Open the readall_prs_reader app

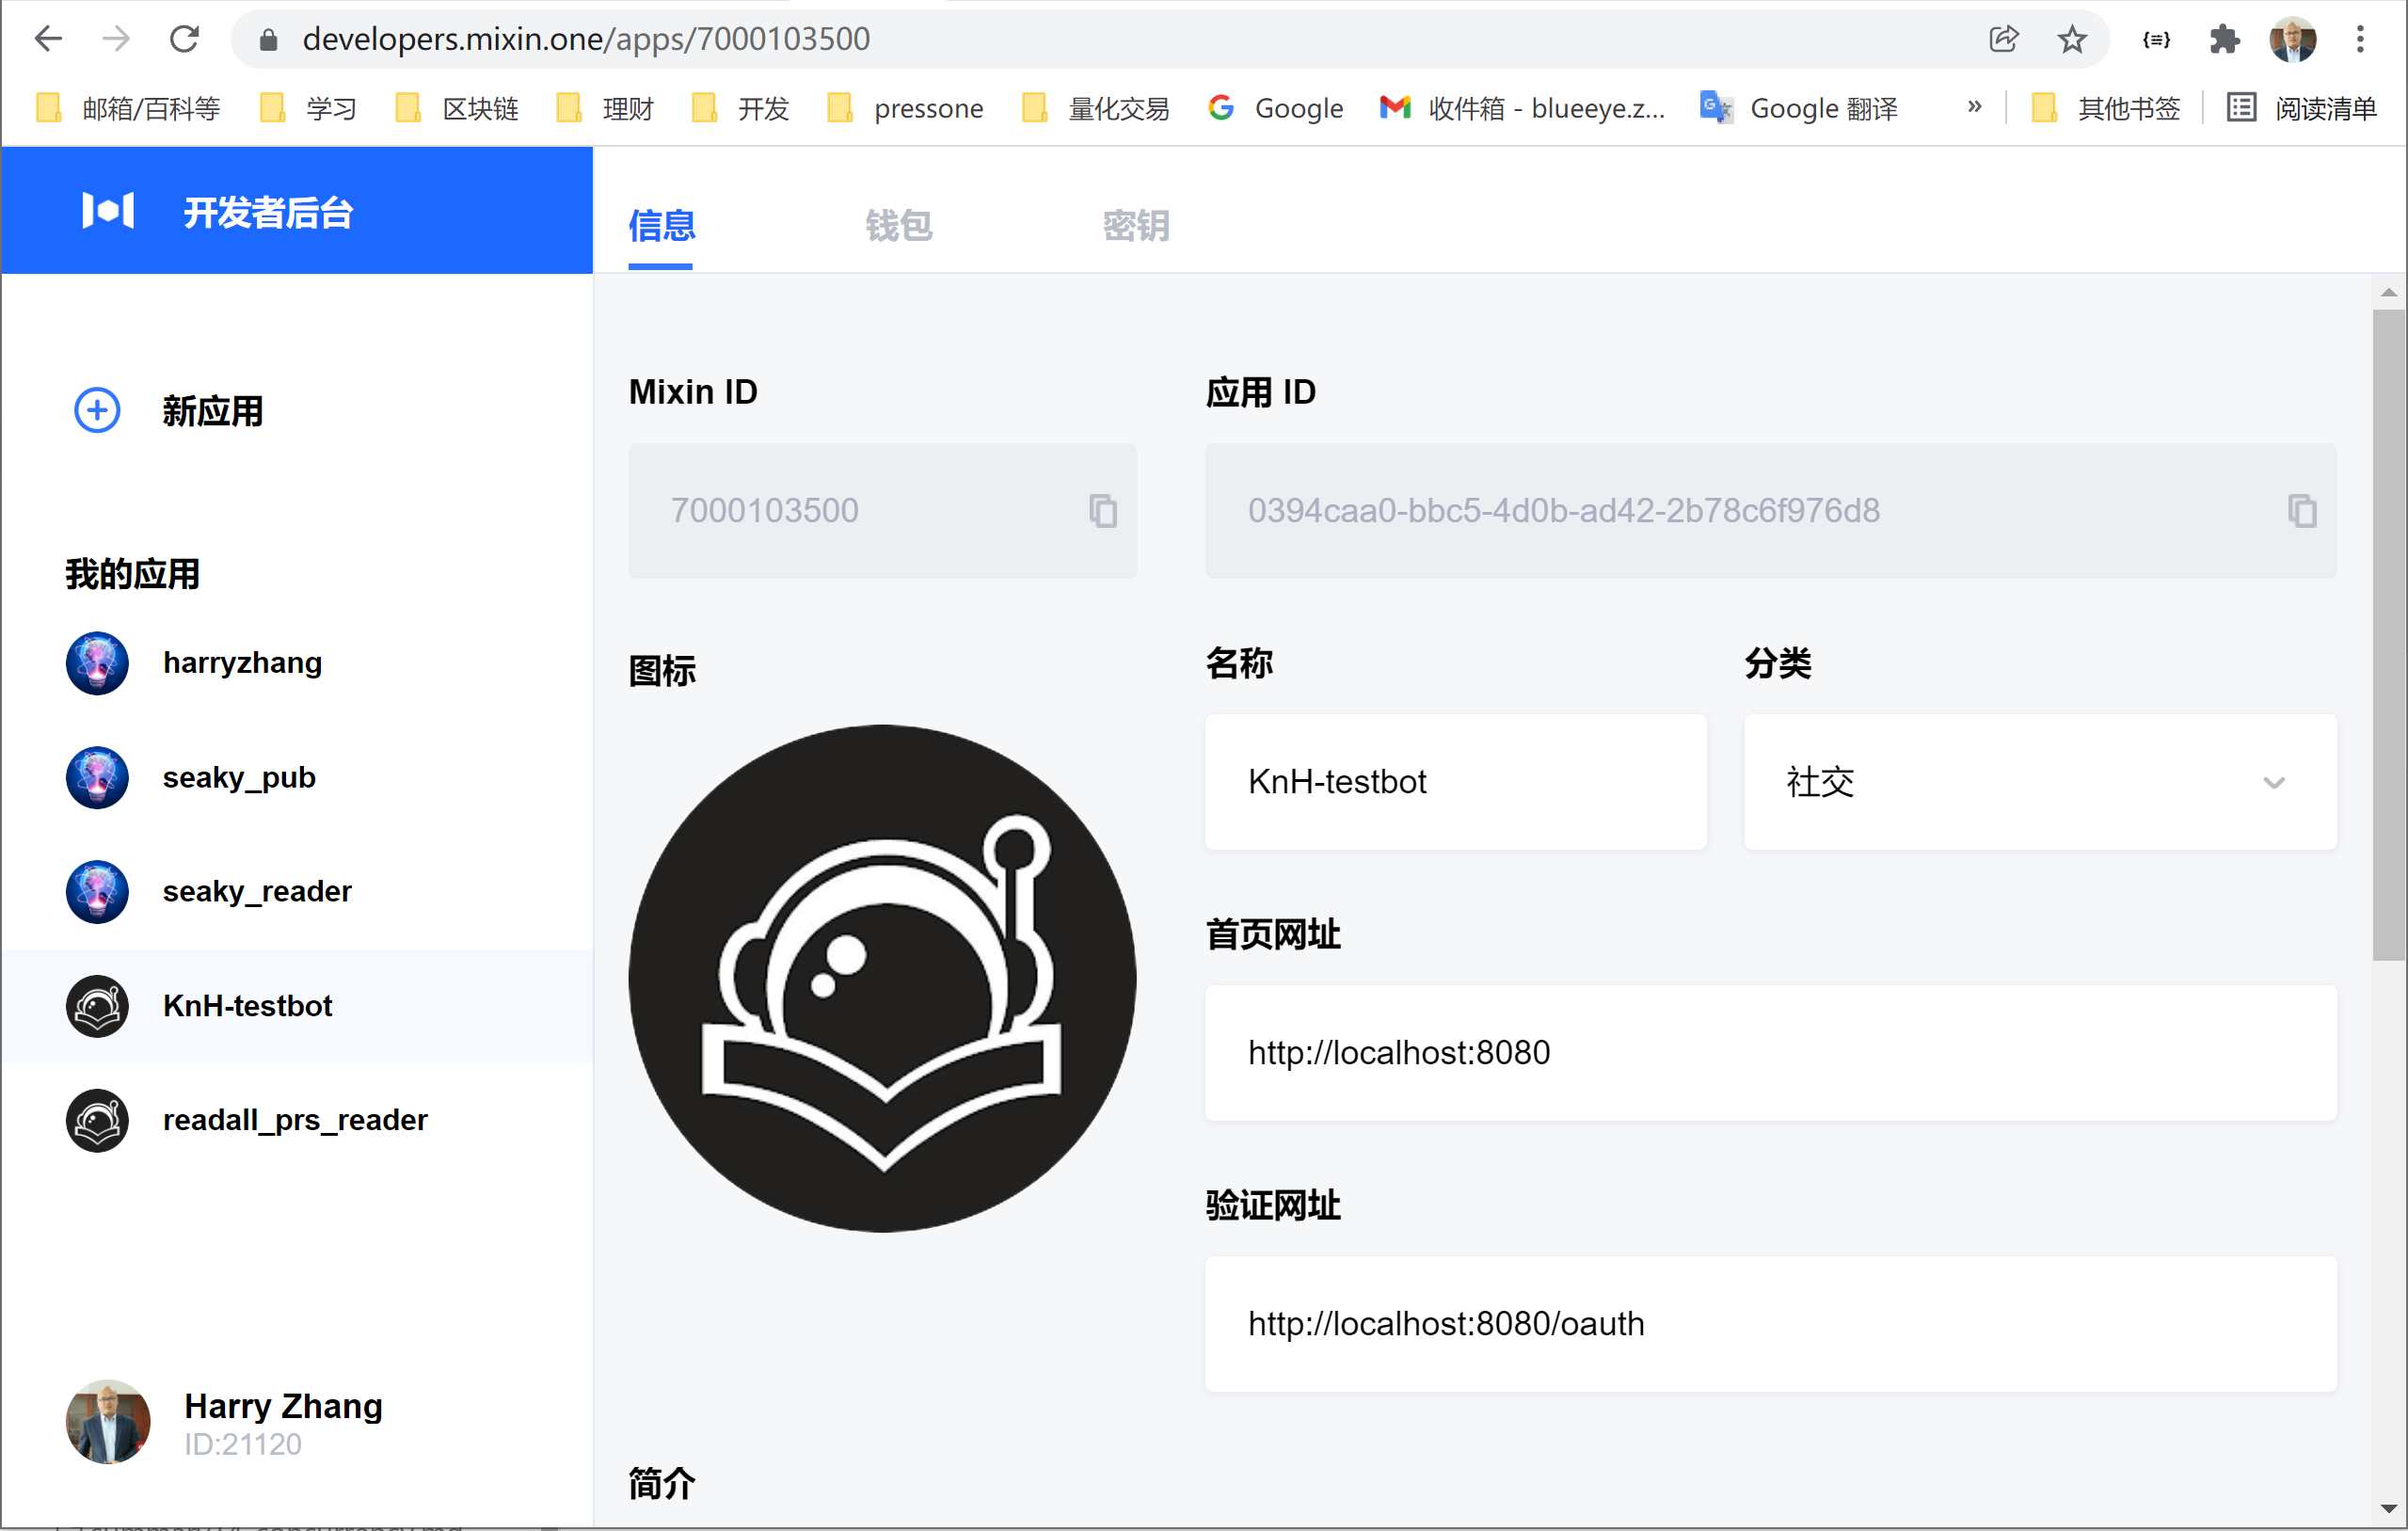295,1120
